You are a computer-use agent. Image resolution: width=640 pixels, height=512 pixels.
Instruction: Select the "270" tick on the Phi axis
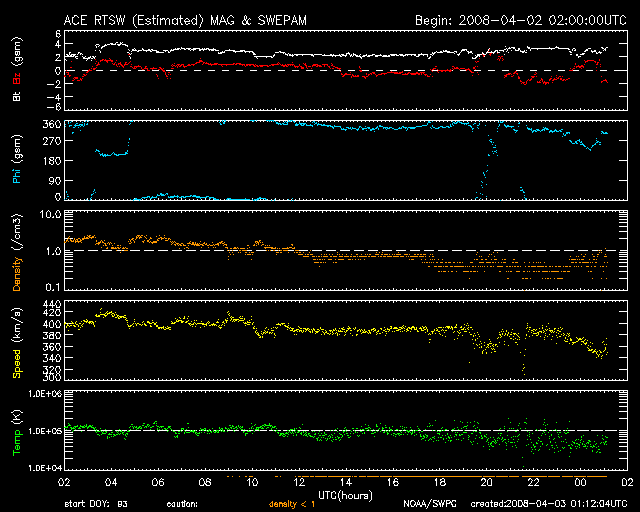(52, 141)
